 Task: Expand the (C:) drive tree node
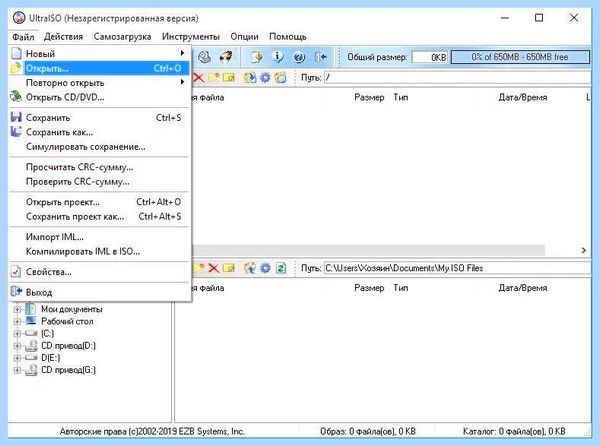(x=17, y=334)
